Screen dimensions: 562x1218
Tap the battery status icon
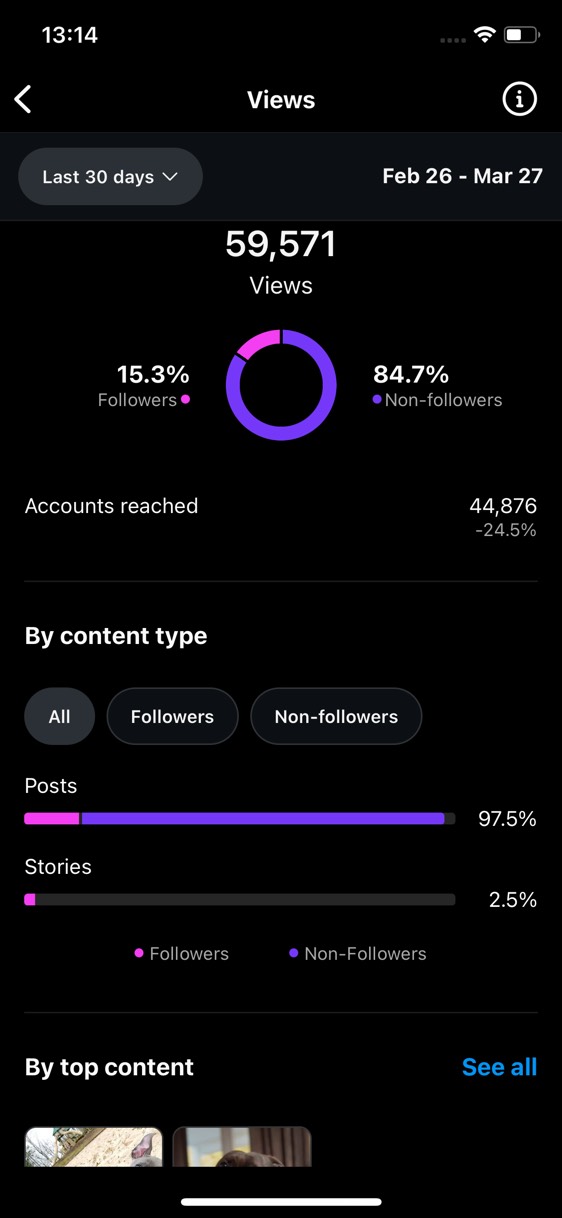point(521,35)
